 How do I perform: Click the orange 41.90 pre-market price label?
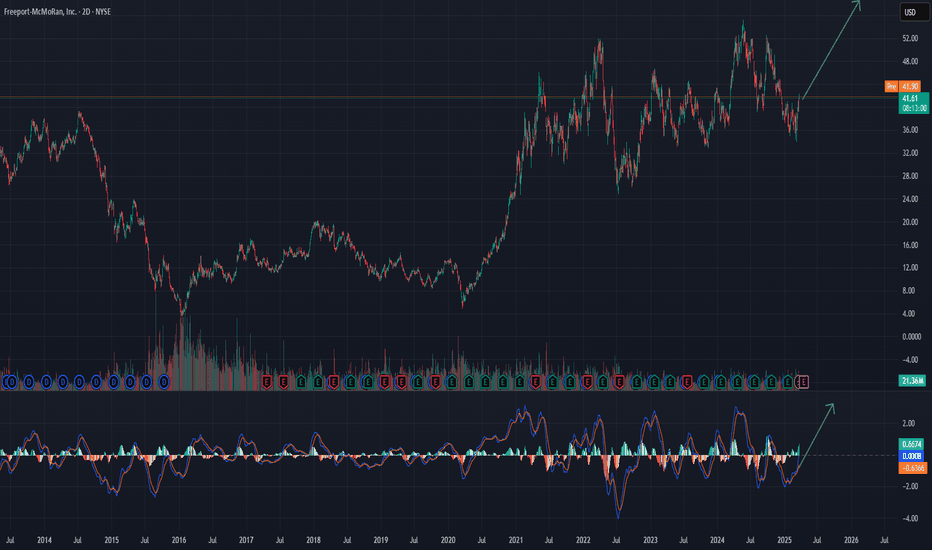tap(910, 87)
